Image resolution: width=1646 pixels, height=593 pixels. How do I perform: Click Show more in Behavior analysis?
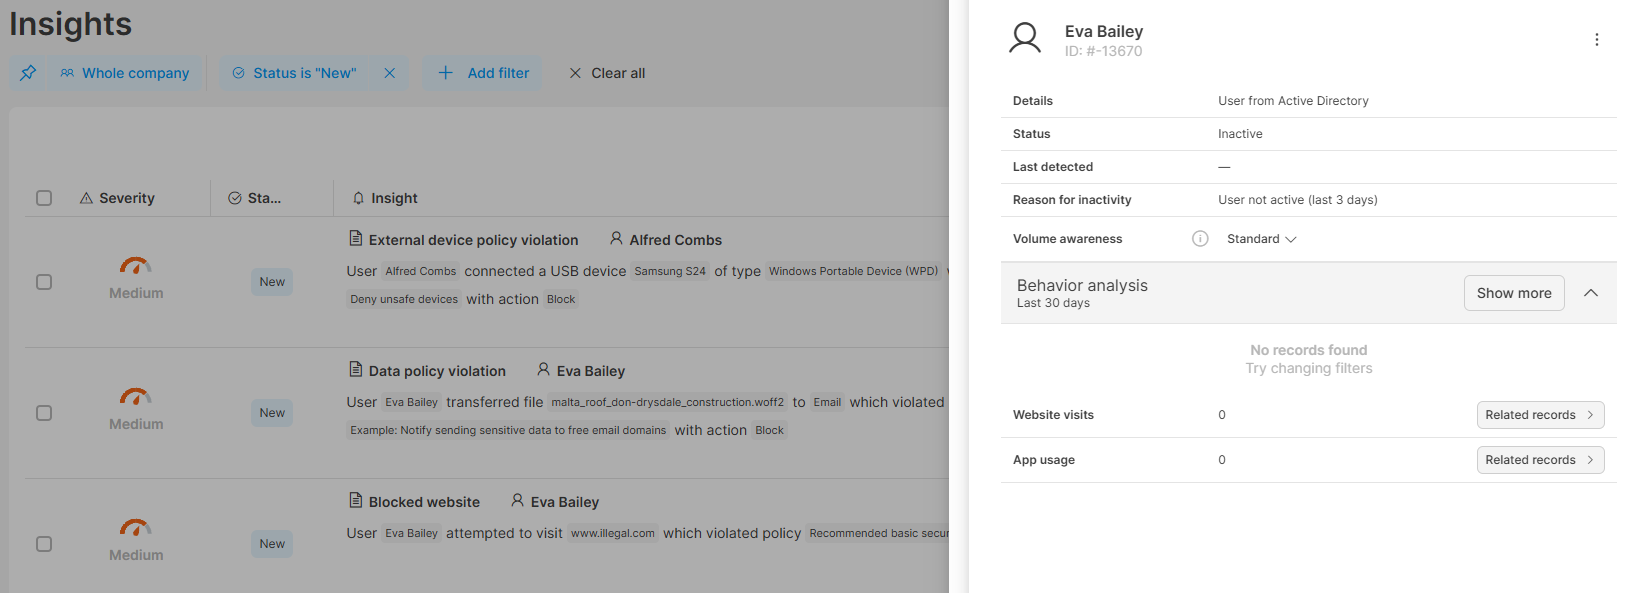click(1514, 293)
